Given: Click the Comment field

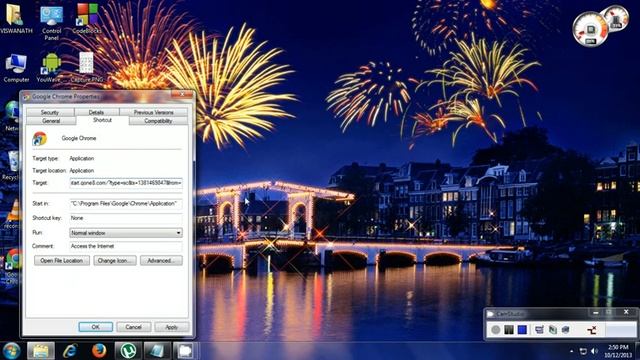Looking at the screenshot, I should pos(126,246).
